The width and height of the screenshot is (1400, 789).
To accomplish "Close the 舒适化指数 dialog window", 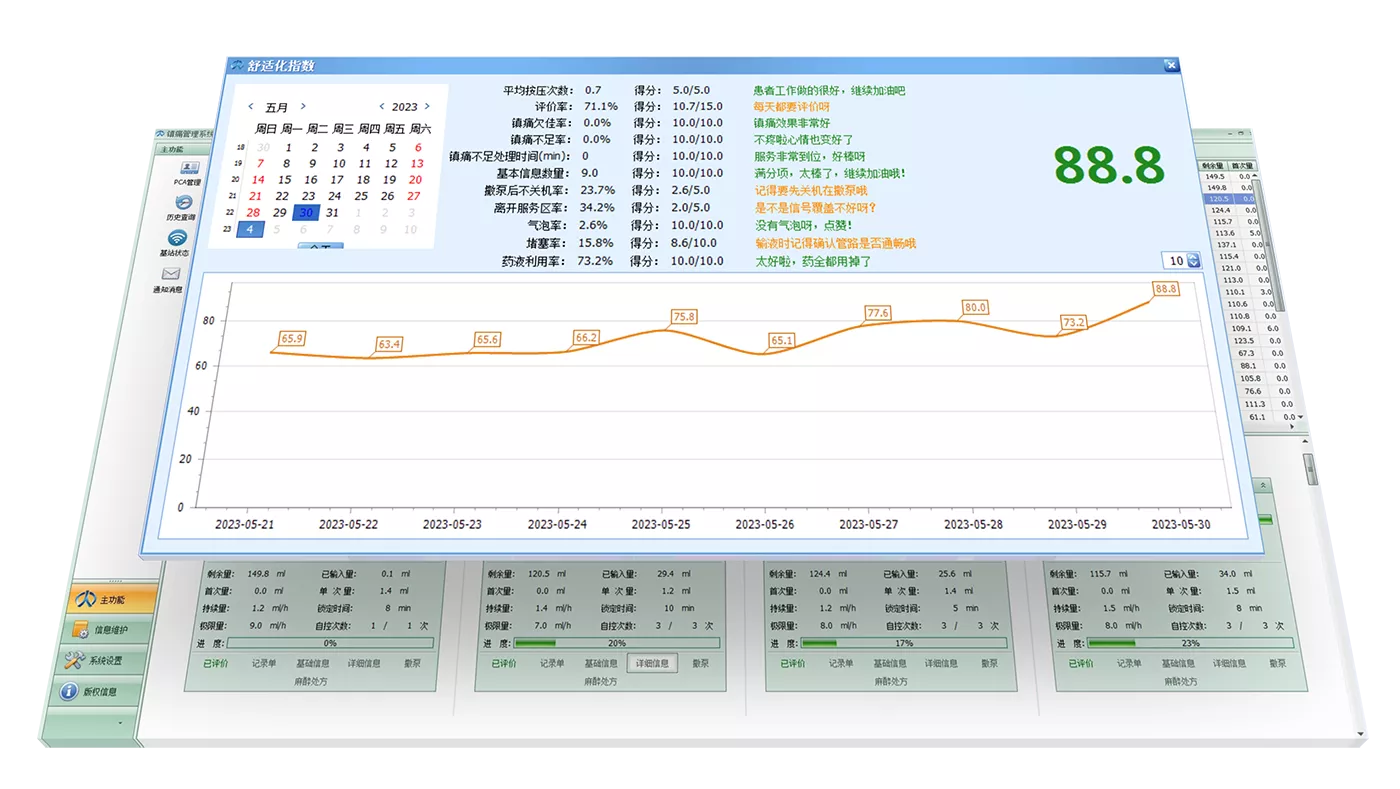I will pos(1171,65).
